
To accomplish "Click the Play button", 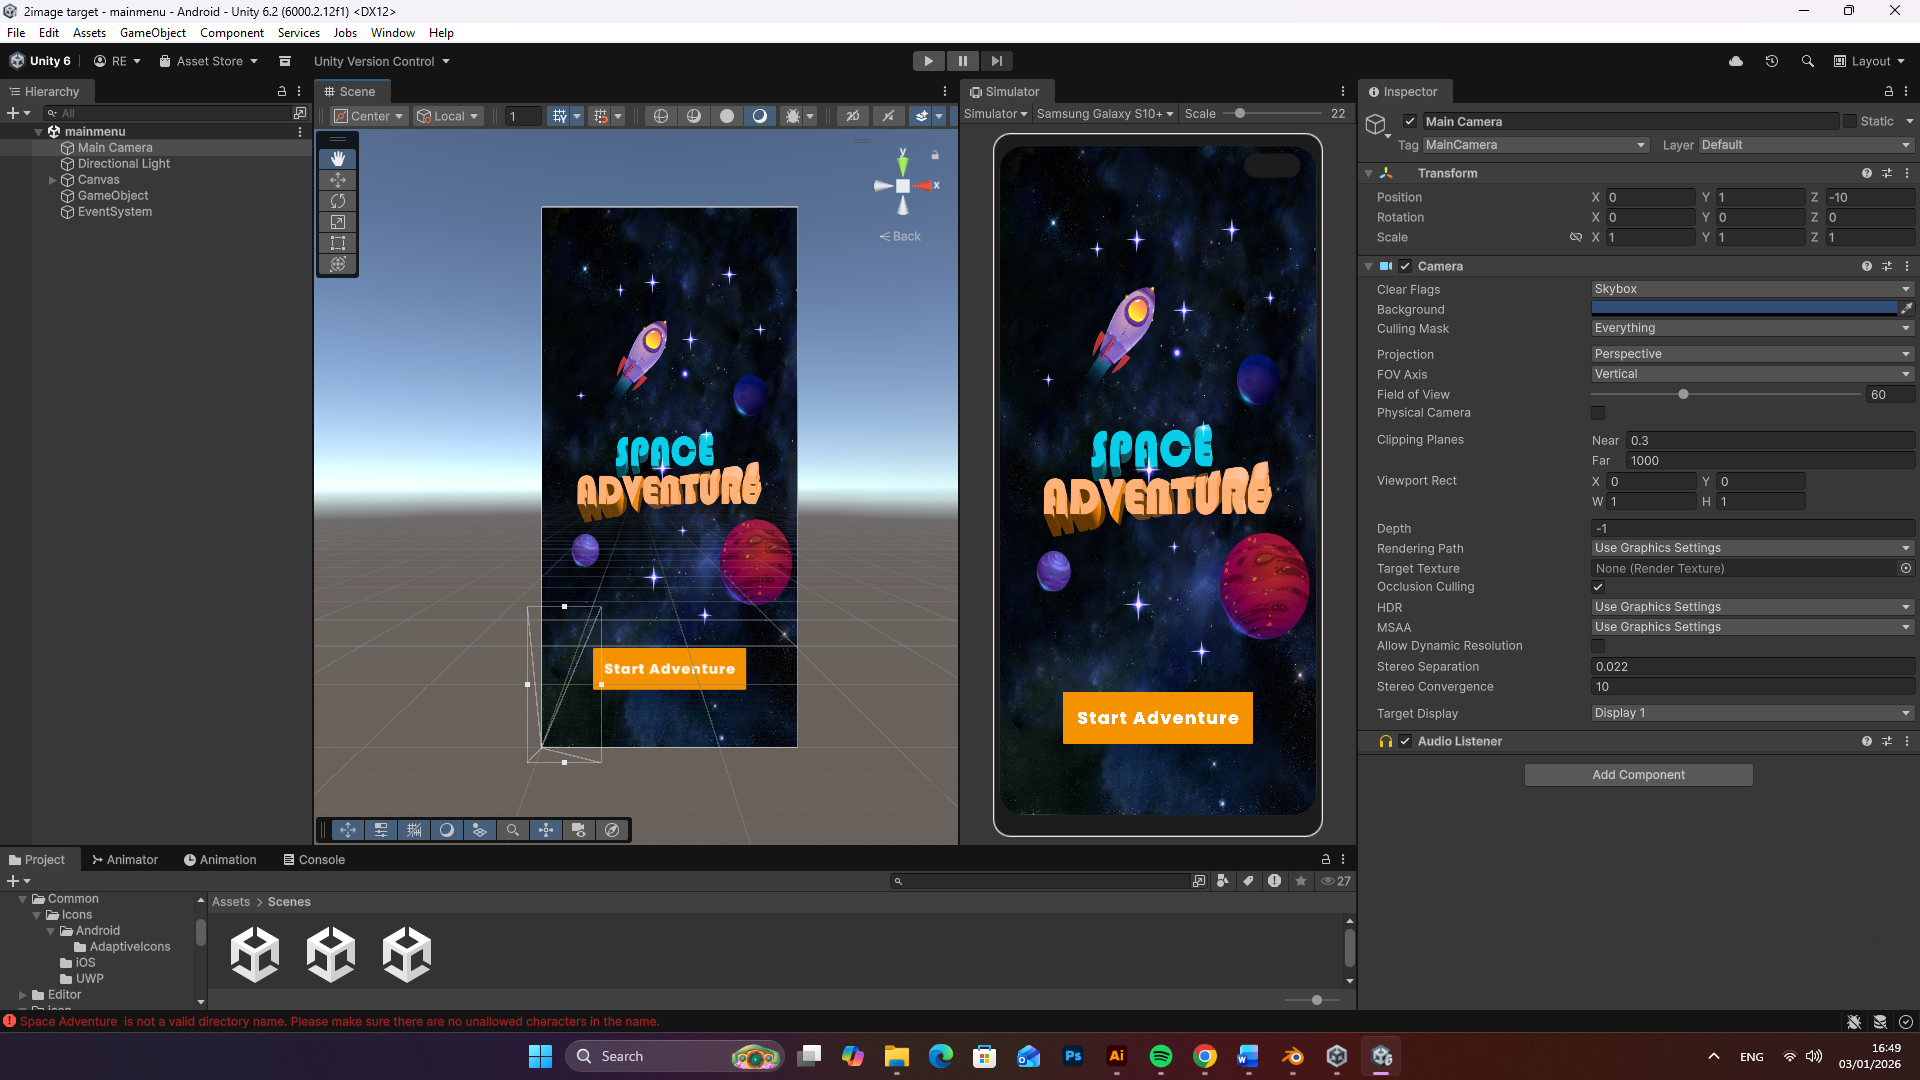I will click(928, 61).
